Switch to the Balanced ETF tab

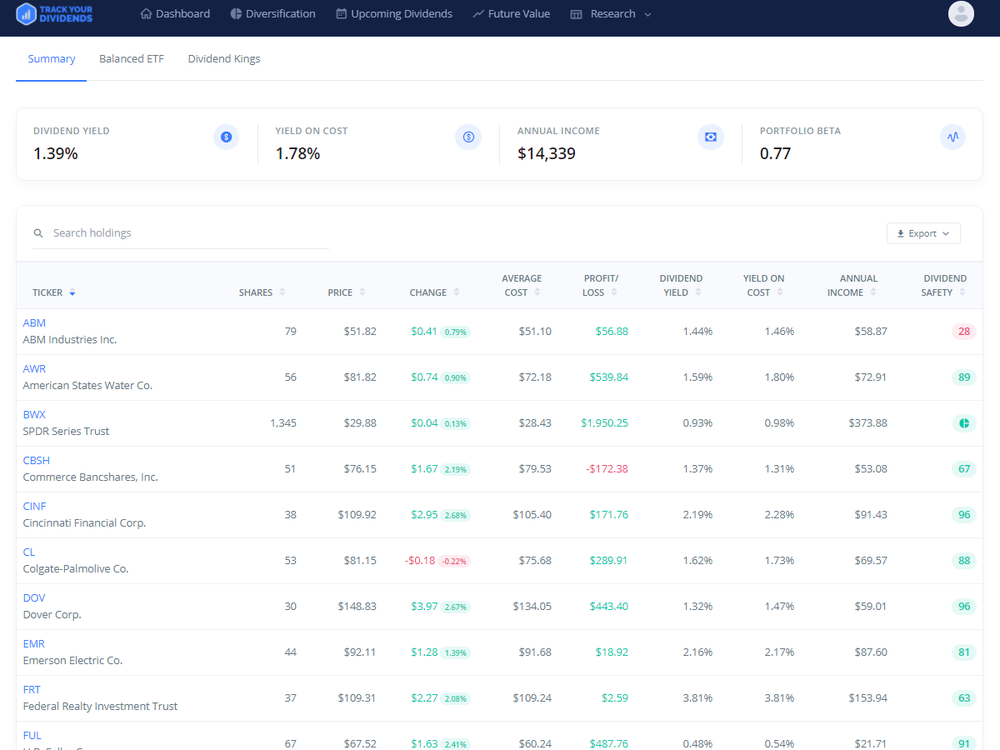[x=131, y=59]
